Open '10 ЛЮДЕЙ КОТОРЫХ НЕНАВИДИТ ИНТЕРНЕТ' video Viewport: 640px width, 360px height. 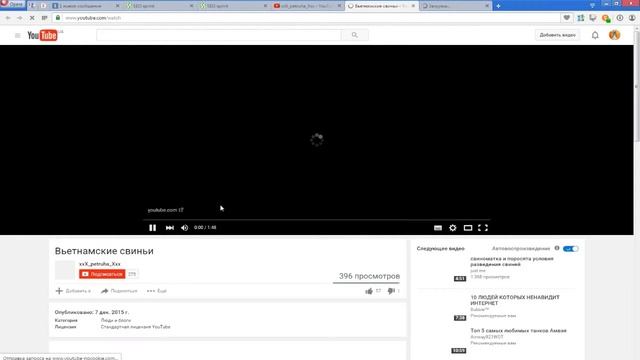point(515,300)
